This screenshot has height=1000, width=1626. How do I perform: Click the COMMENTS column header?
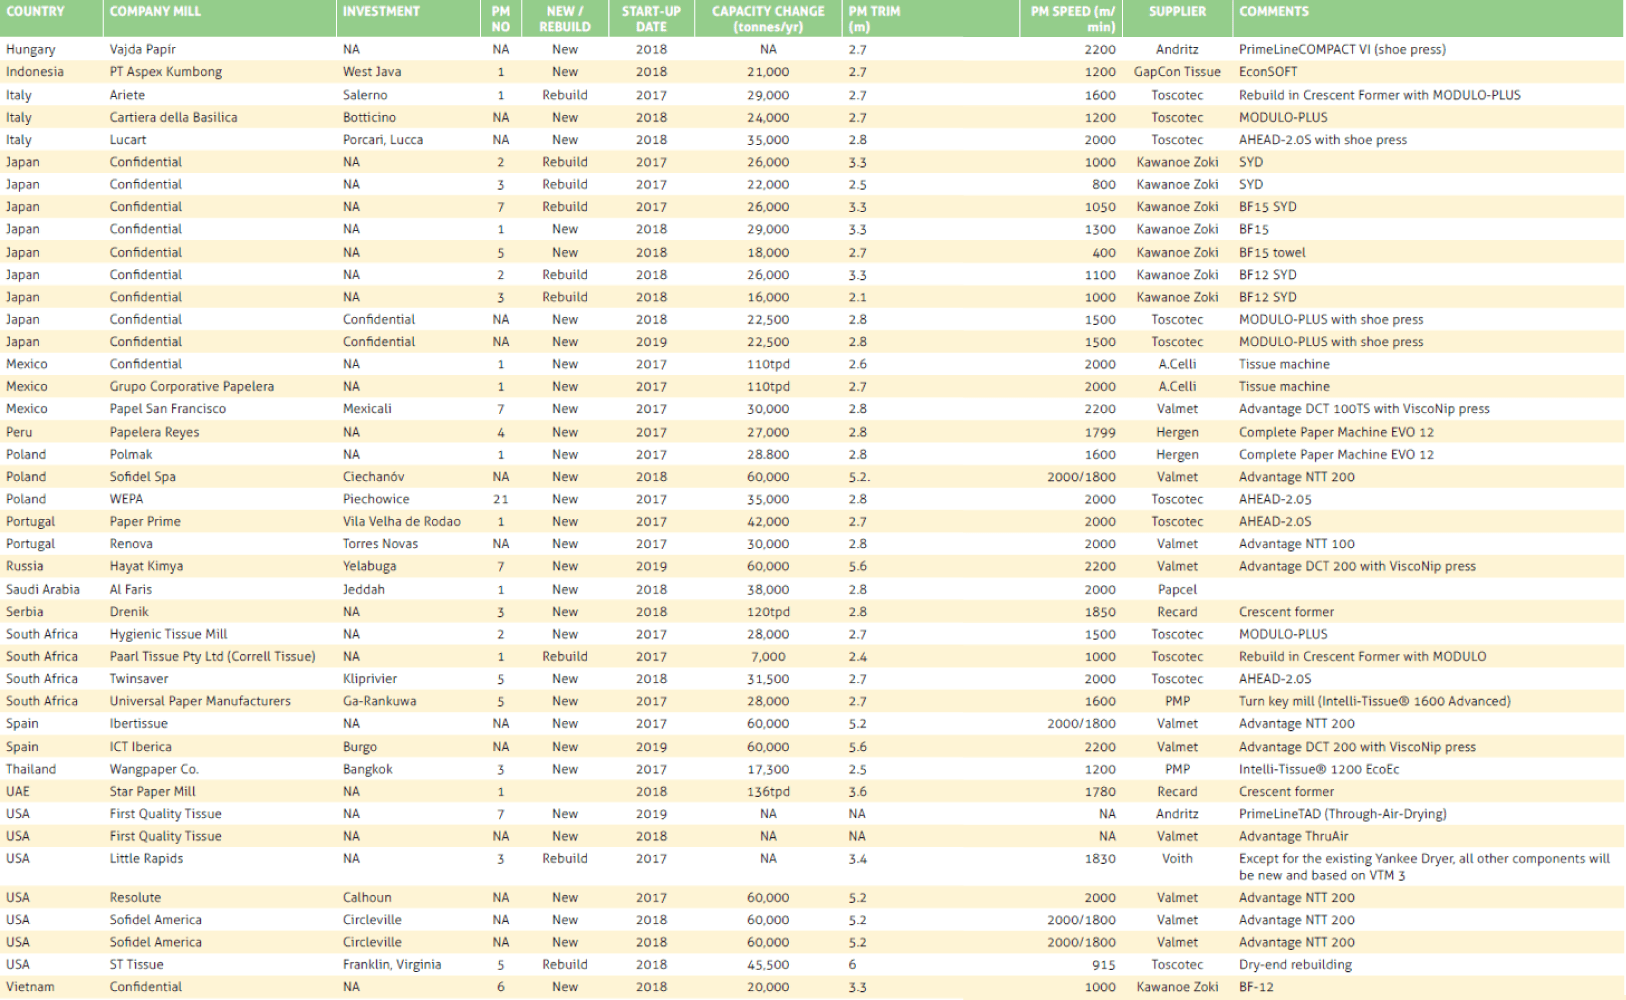click(1274, 11)
